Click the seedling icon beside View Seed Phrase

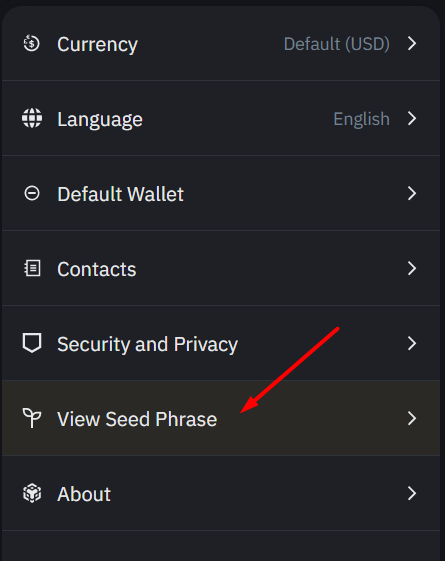(32, 418)
